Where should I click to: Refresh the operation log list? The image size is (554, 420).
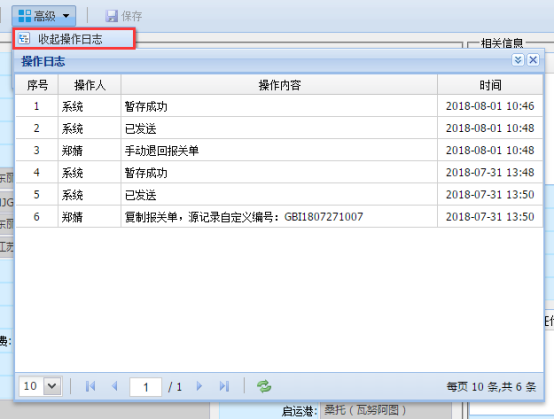264,386
